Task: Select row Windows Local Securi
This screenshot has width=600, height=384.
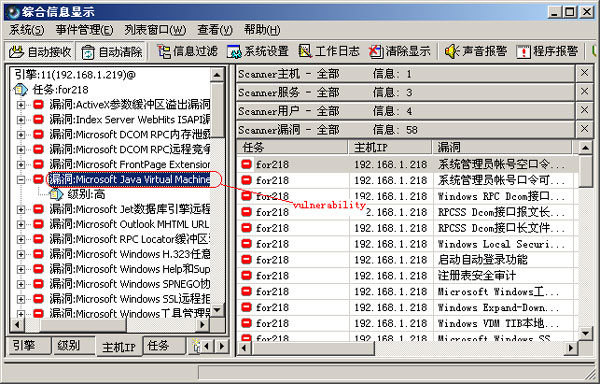Action: click(x=407, y=244)
